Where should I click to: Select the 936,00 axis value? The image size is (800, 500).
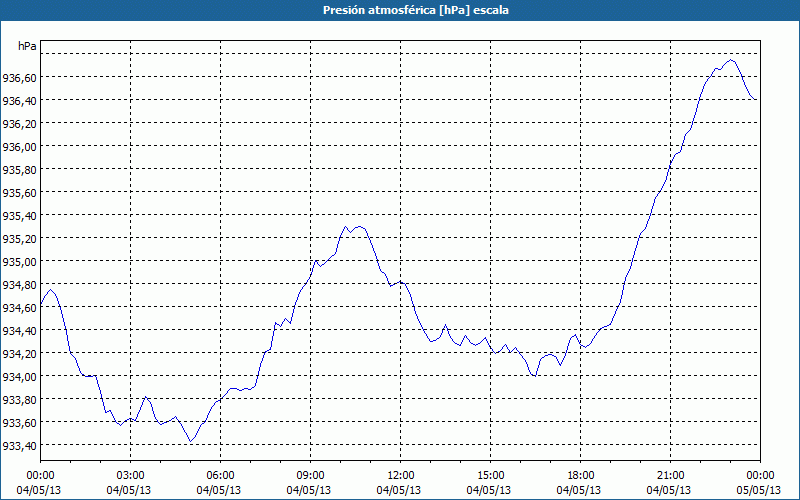[19, 146]
